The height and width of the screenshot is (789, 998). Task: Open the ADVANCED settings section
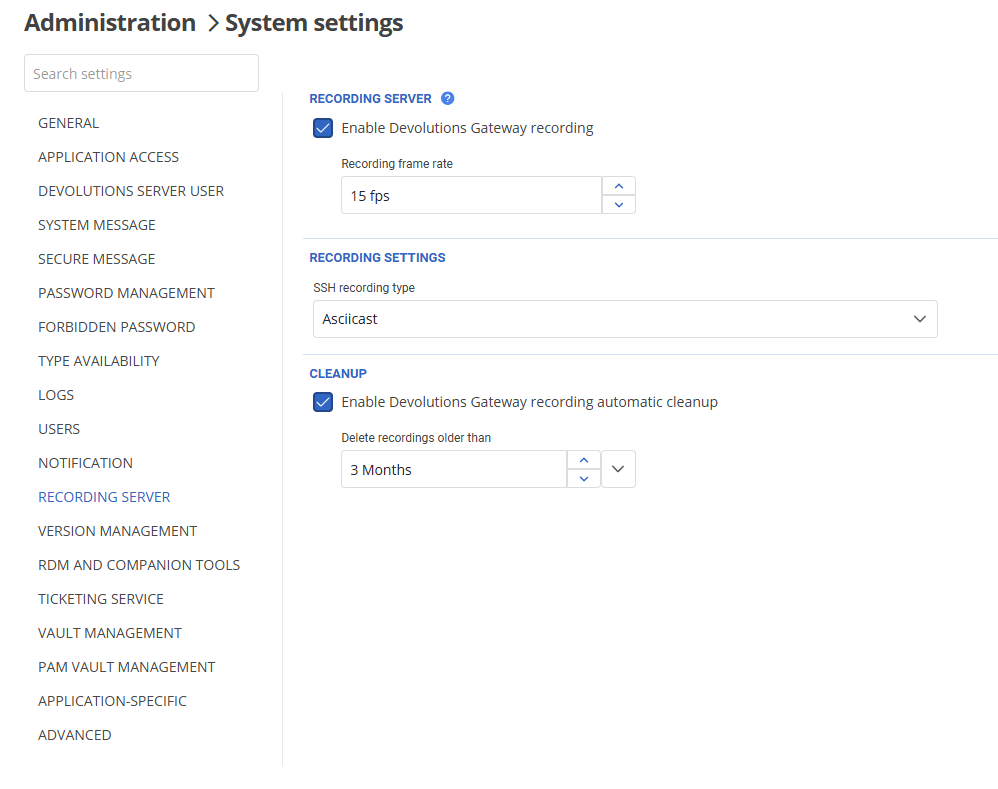pyautogui.click(x=74, y=734)
